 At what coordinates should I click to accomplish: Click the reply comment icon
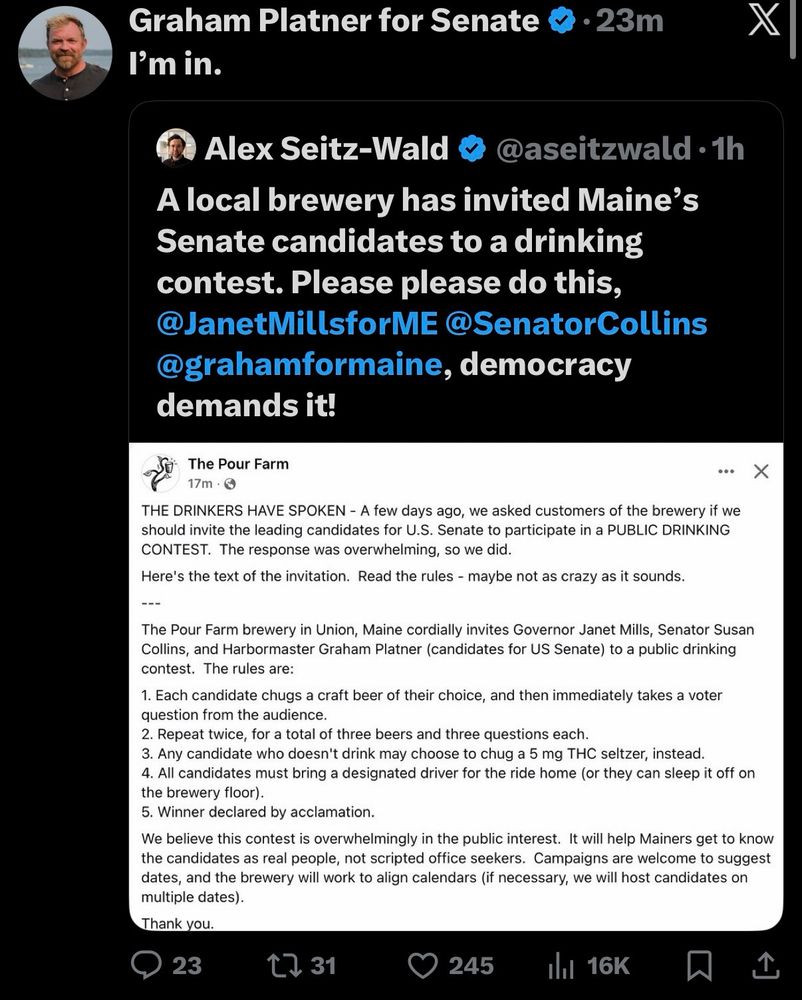point(149,965)
